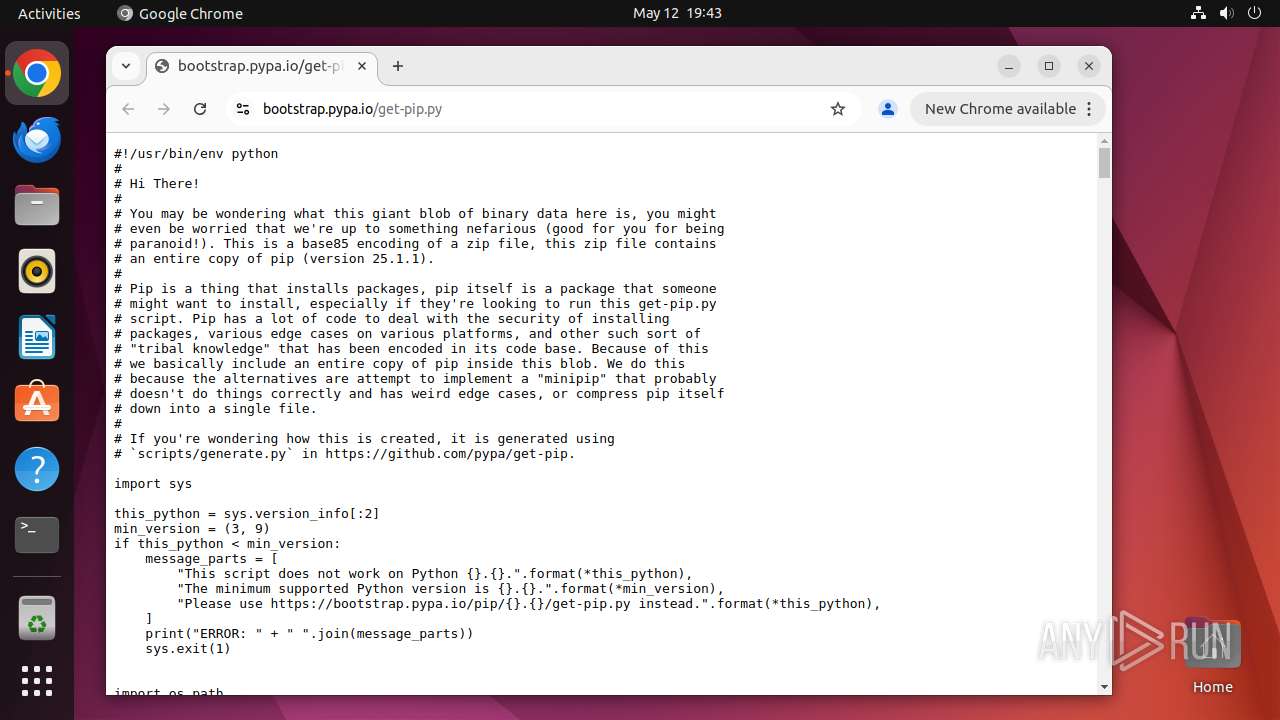Open the Home folder desktop icon
This screenshot has height=720, width=1280.
(1212, 657)
